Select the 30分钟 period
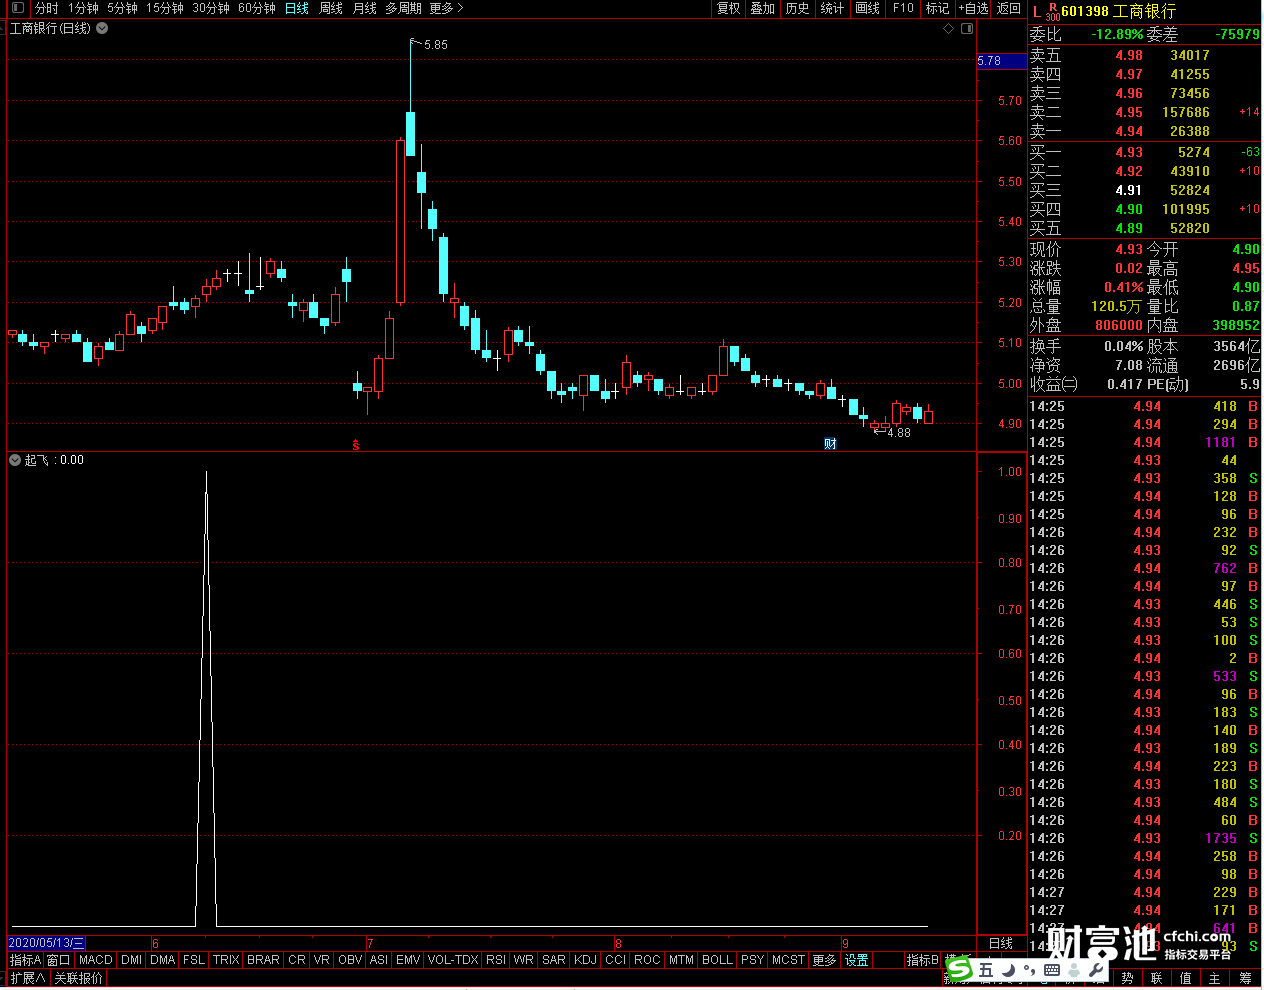The width and height of the screenshot is (1264, 990). pos(211,8)
